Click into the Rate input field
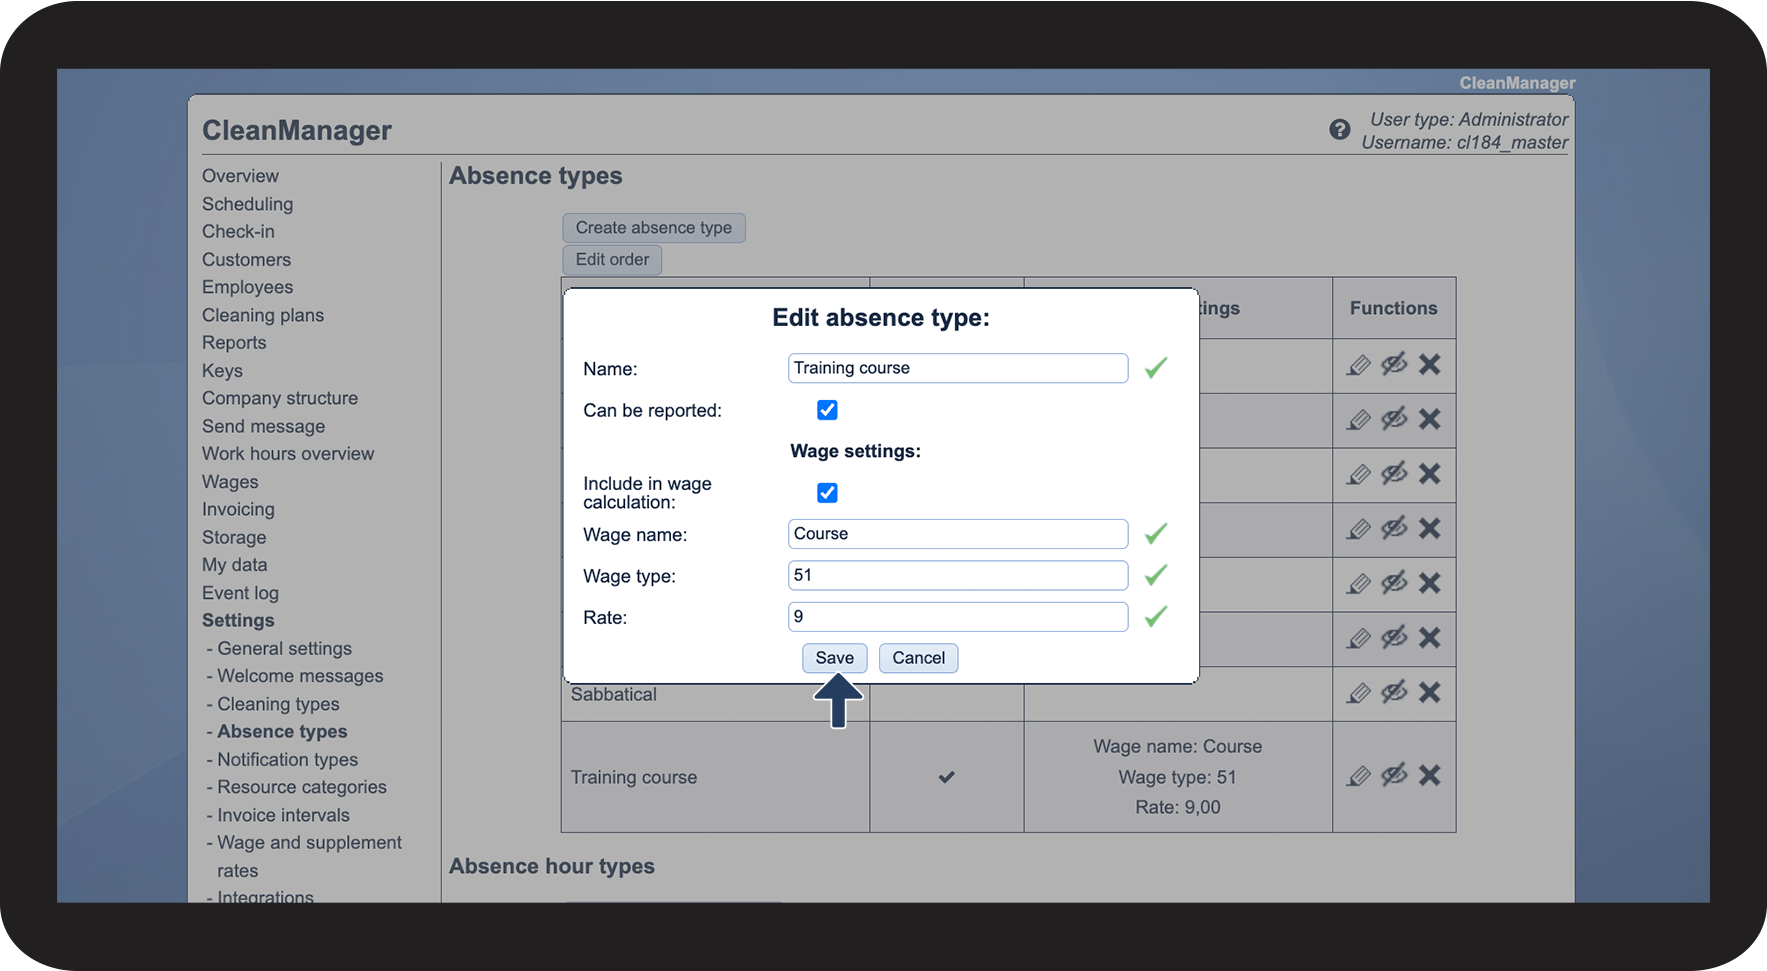The image size is (1767, 971). [957, 617]
